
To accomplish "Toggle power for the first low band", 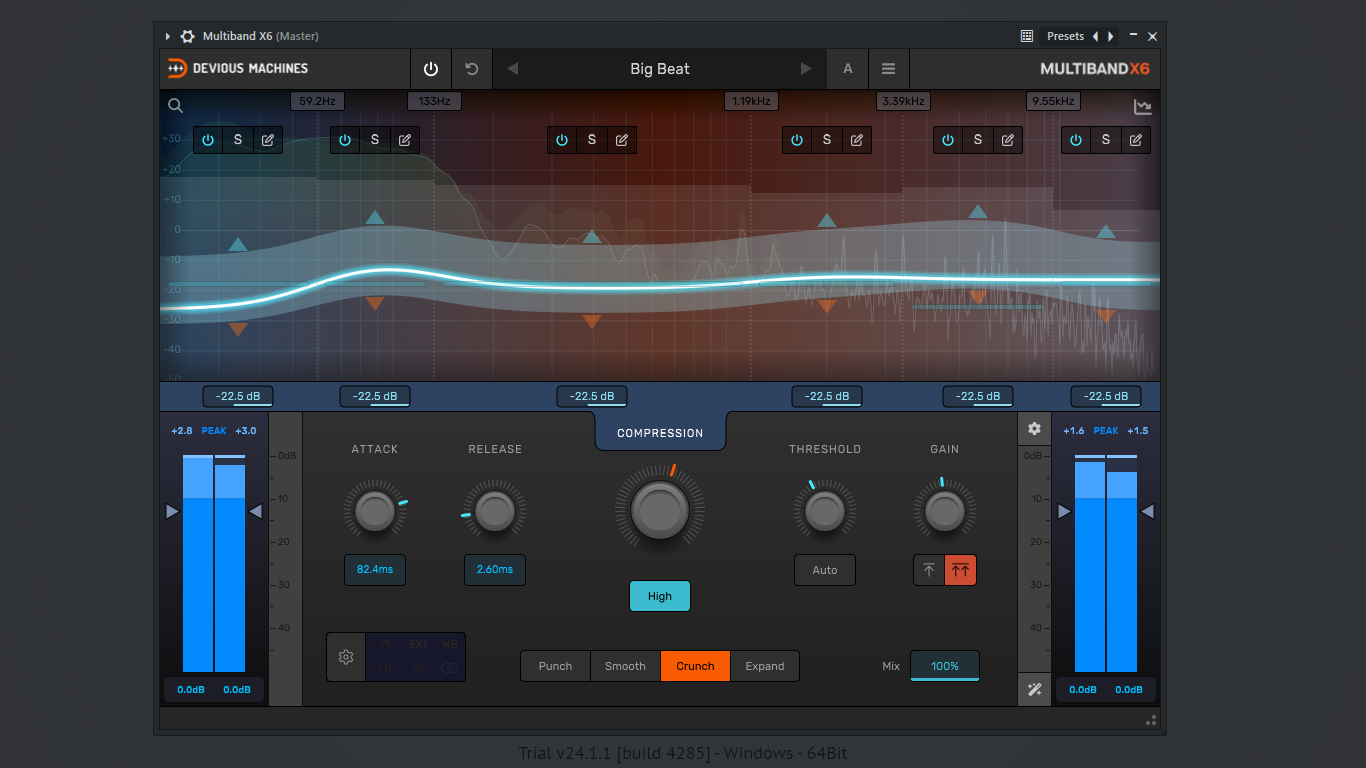I will pos(208,140).
